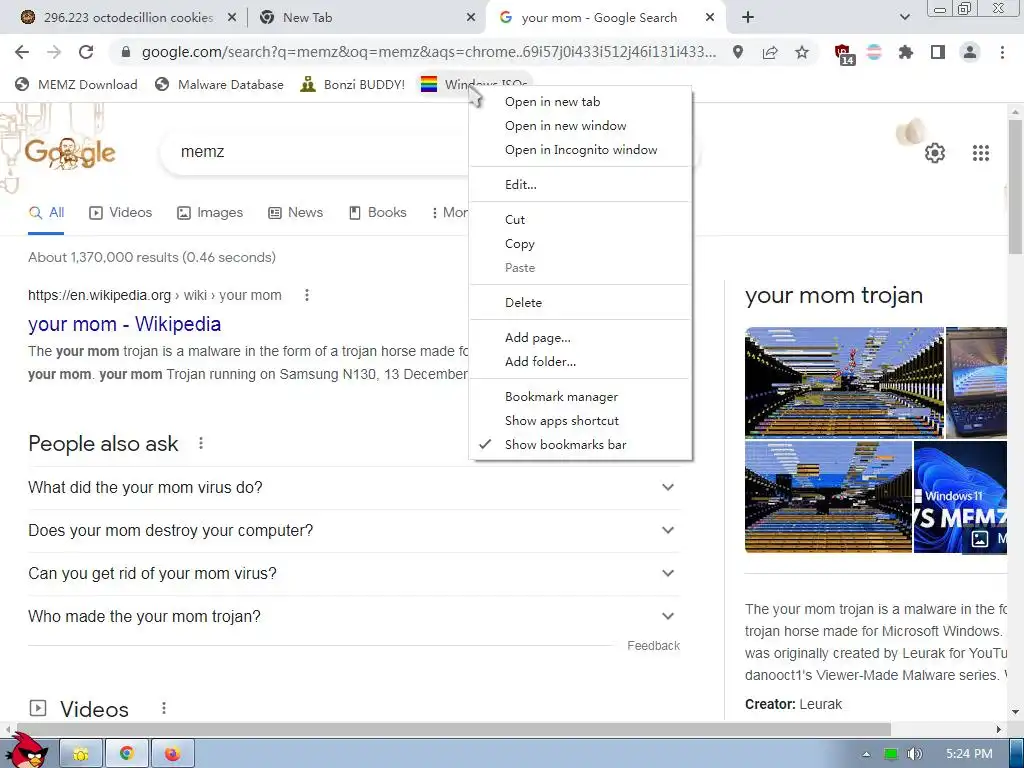This screenshot has width=1024, height=768.
Task: Click three-dot options beside Wikipedia result
Action: (306, 295)
